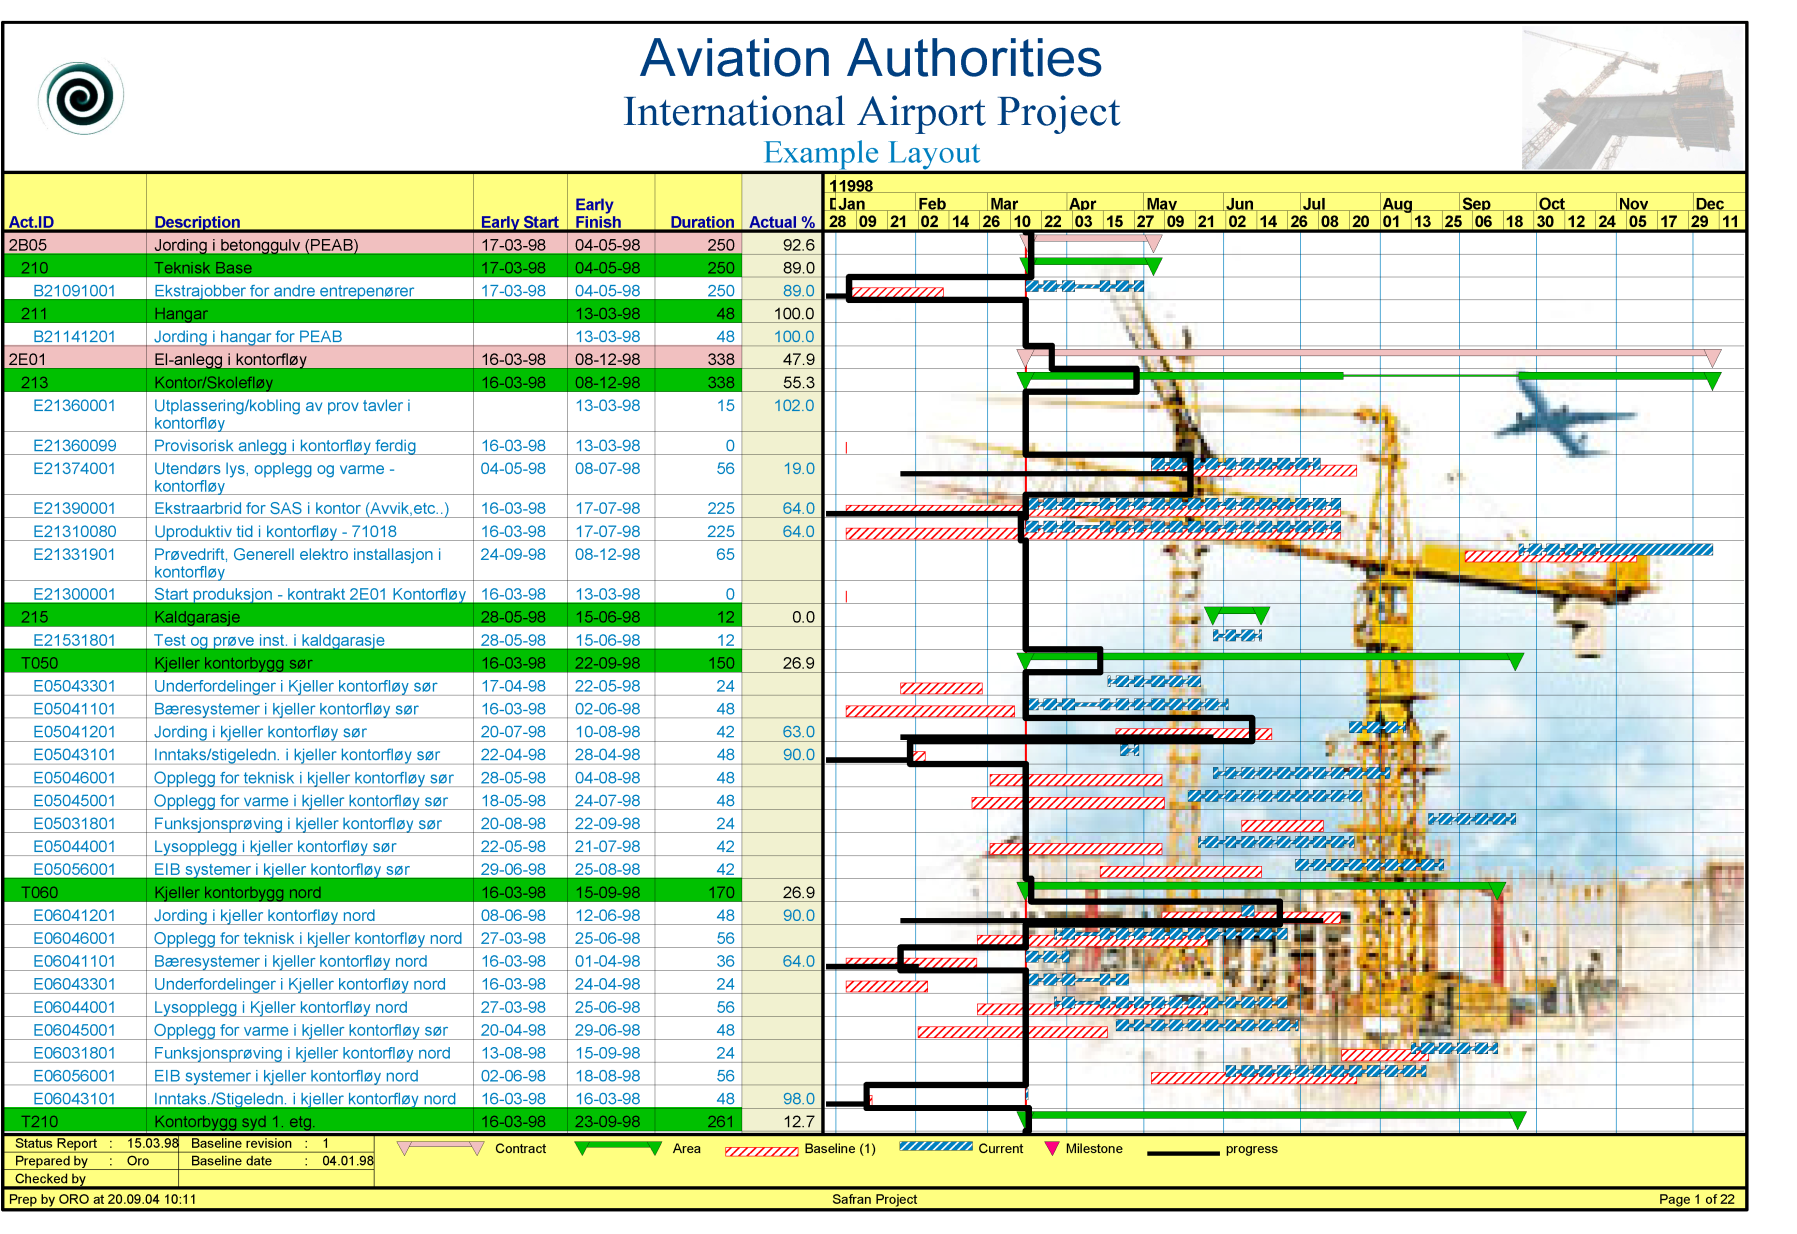Select the 215 Kaldgarasje row
1797x1234 pixels.
[x=412, y=618]
